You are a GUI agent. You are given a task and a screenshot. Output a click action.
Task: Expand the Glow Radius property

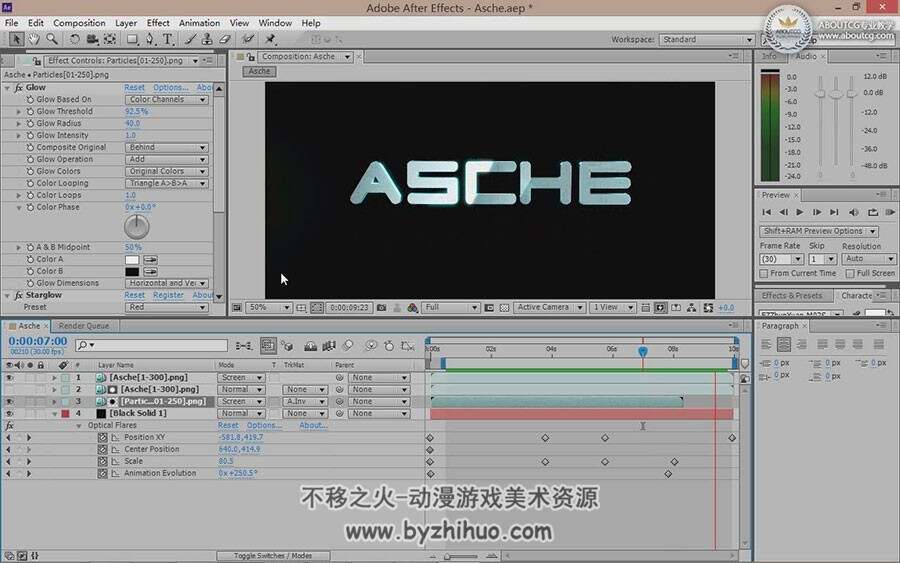coord(18,123)
